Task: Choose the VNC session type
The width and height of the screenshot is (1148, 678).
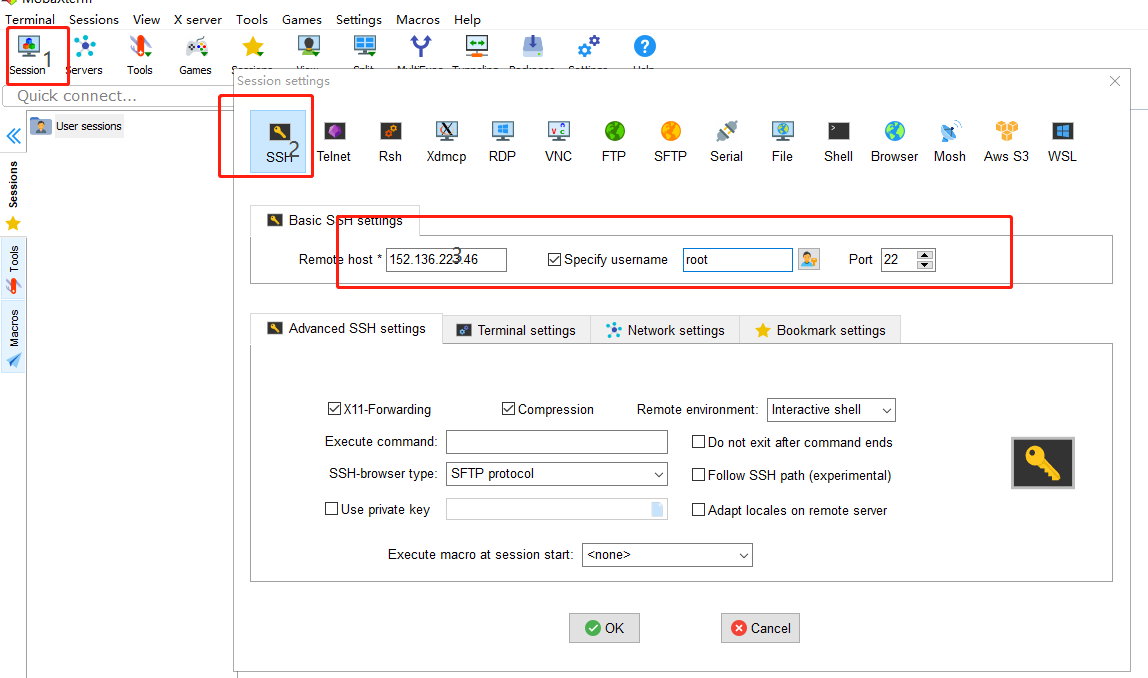Action: (559, 142)
